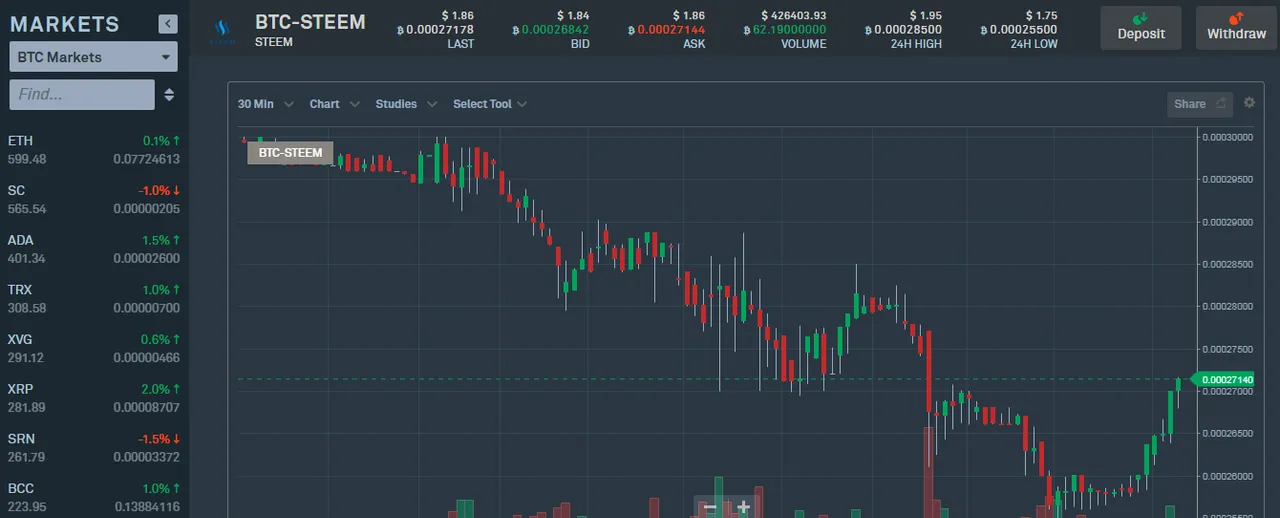The height and width of the screenshot is (518, 1280).
Task: Open the Select Tool dropdown
Action: click(x=489, y=104)
